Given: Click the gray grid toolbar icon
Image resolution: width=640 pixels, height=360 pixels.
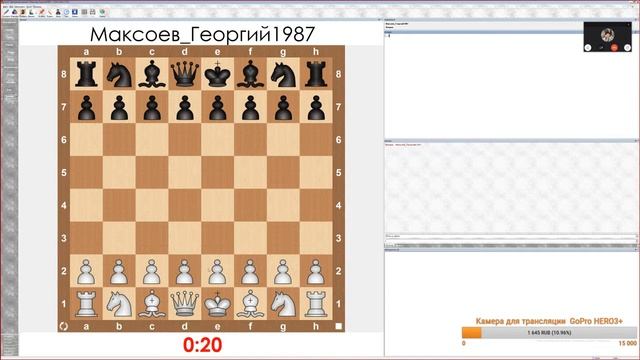Looking at the screenshot, I should coord(84,12).
